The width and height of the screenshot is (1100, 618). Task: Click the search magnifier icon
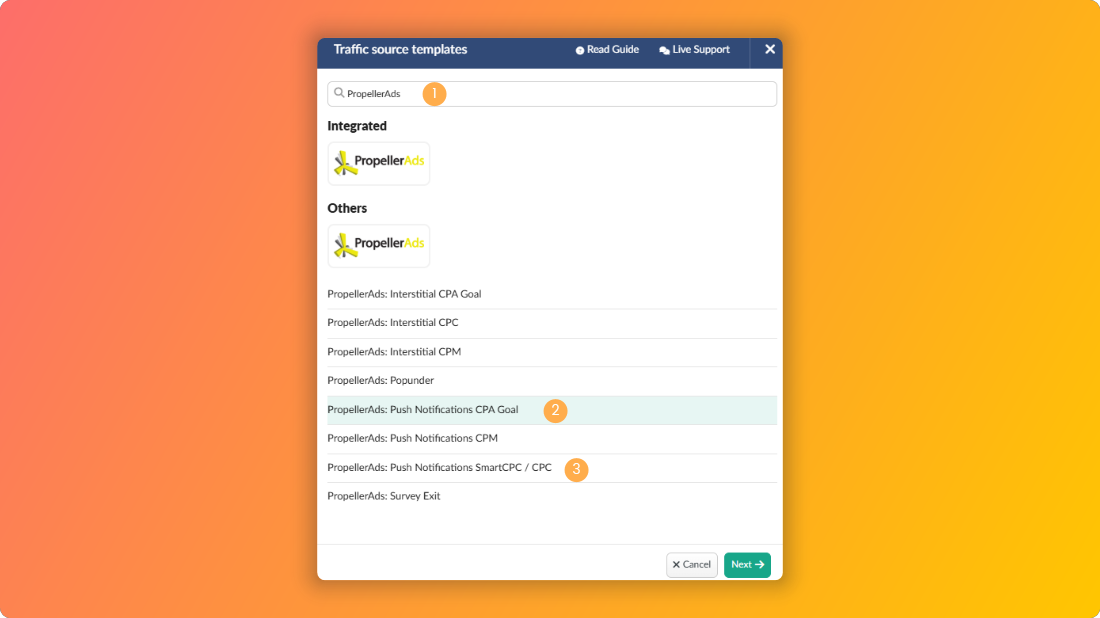point(339,93)
